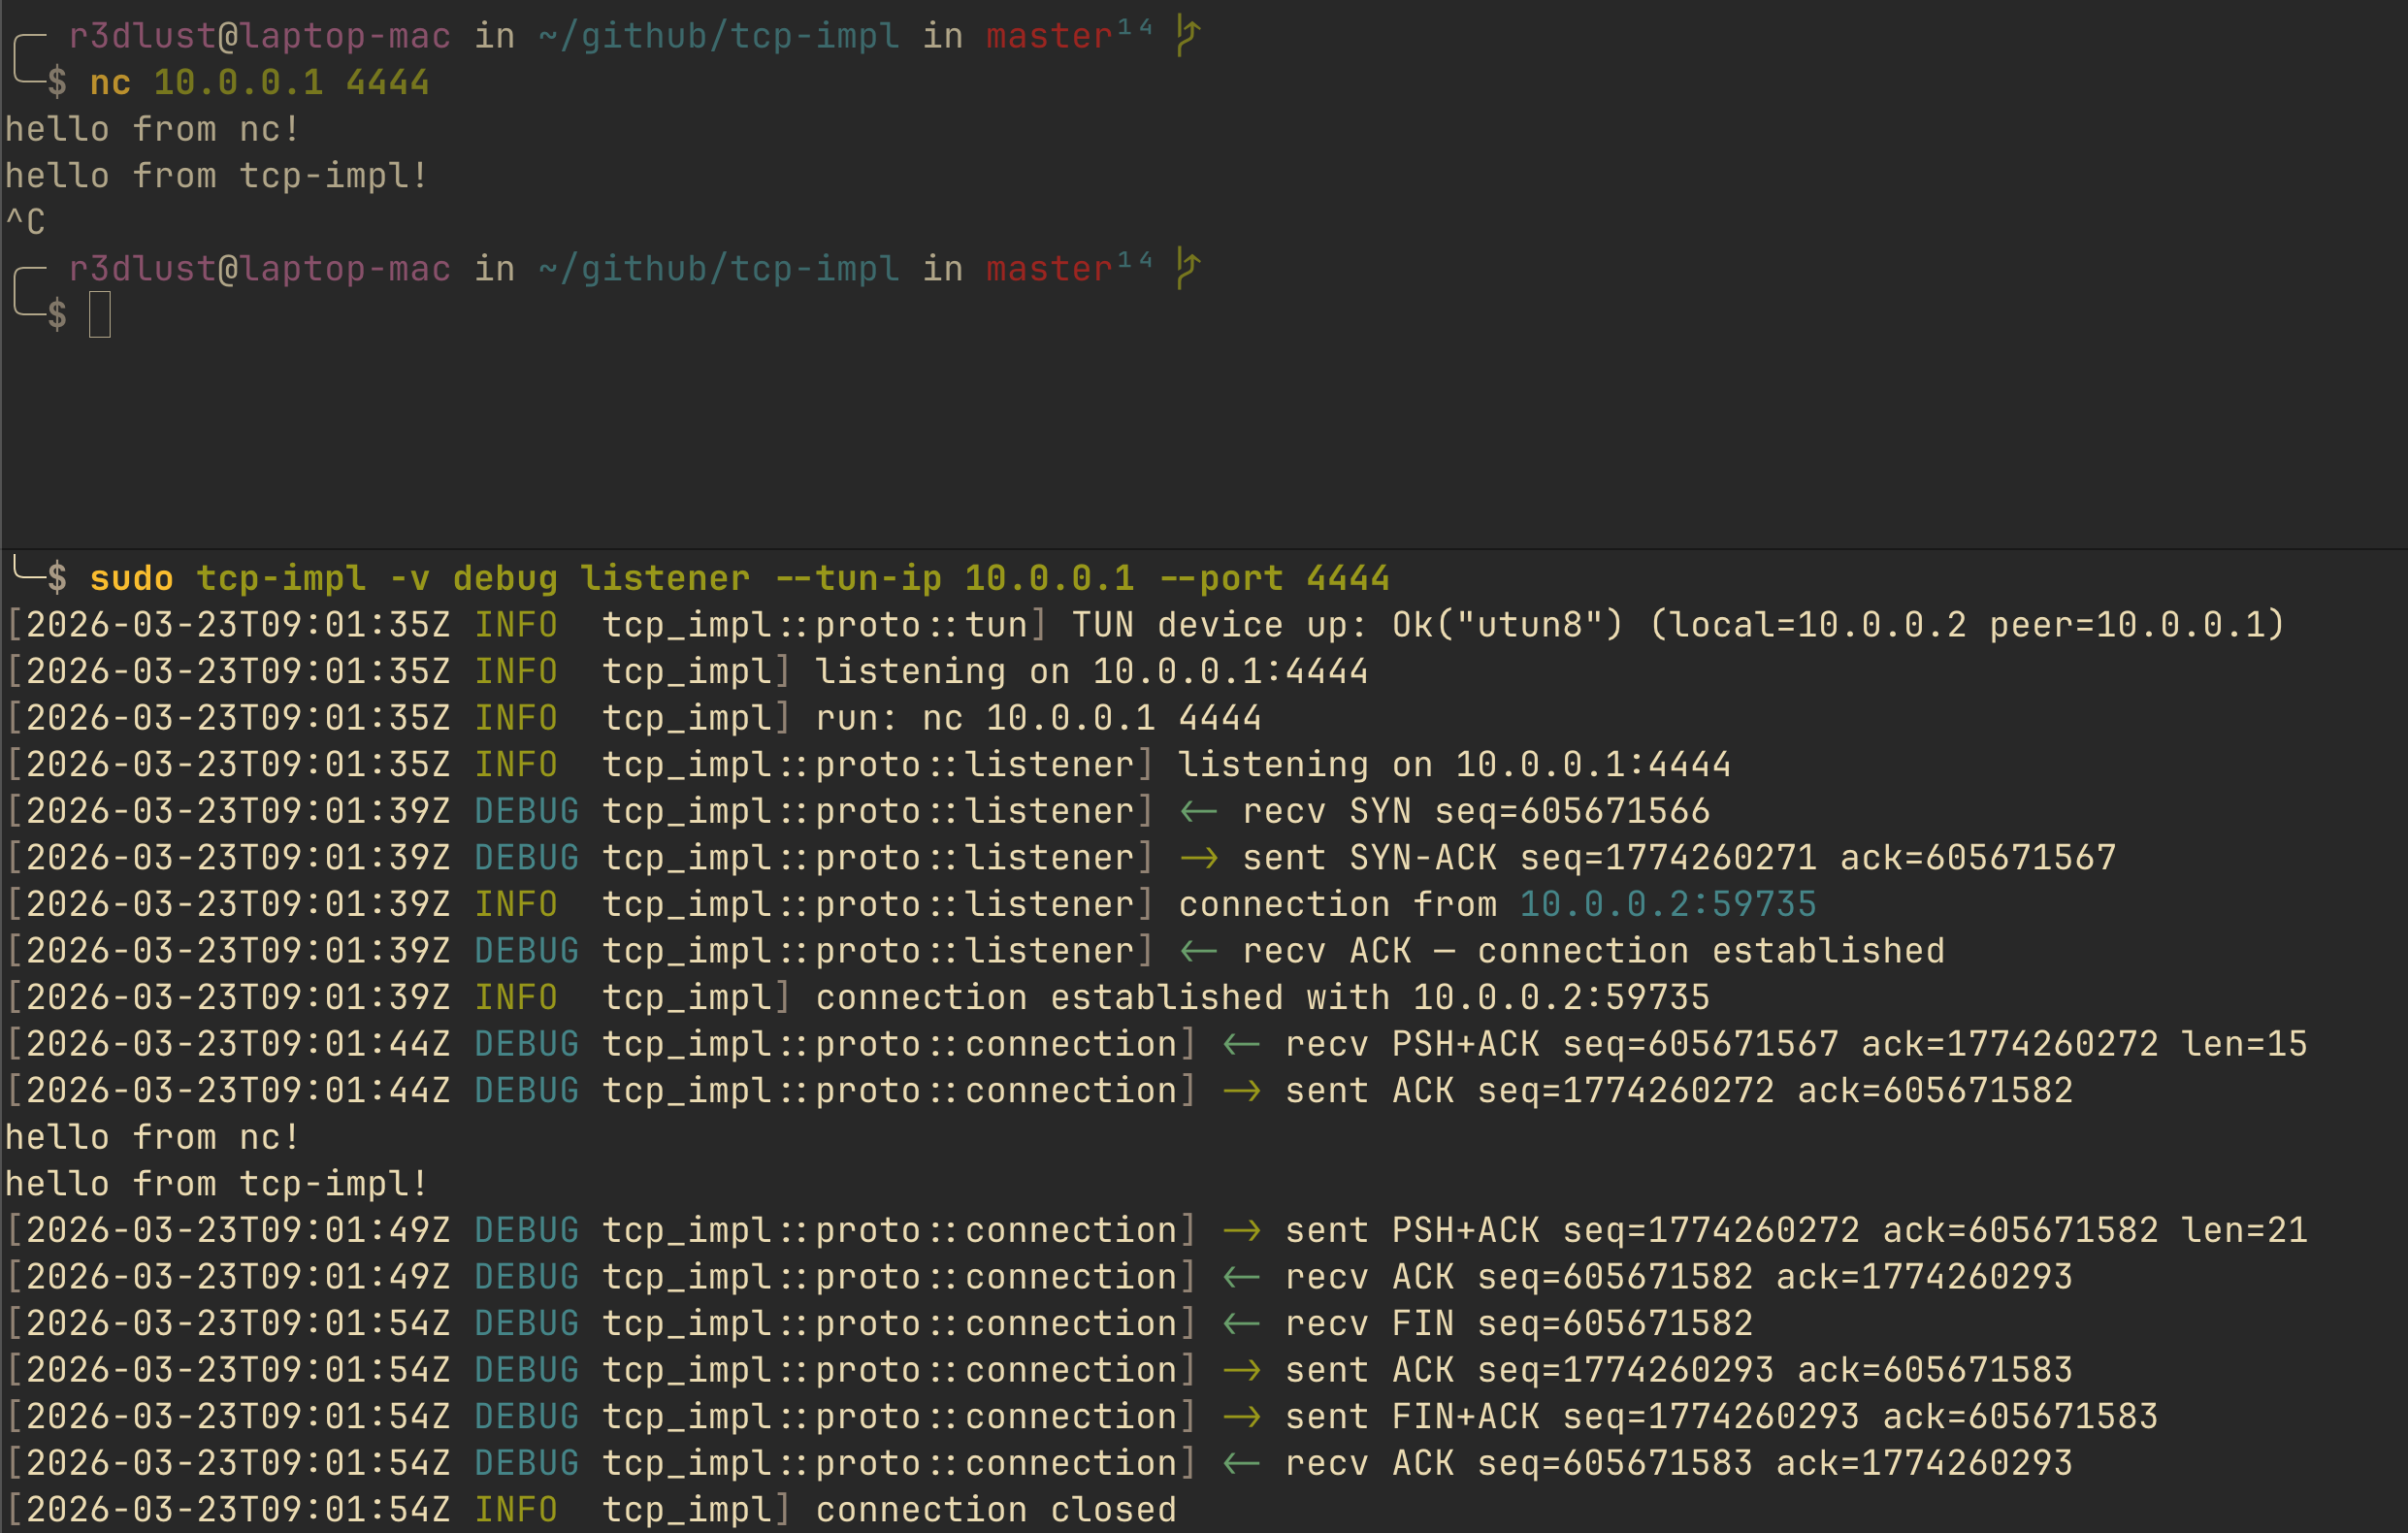
Task: Click 'recv ACK seq=605671583' log entry
Action: tap(1679, 1462)
